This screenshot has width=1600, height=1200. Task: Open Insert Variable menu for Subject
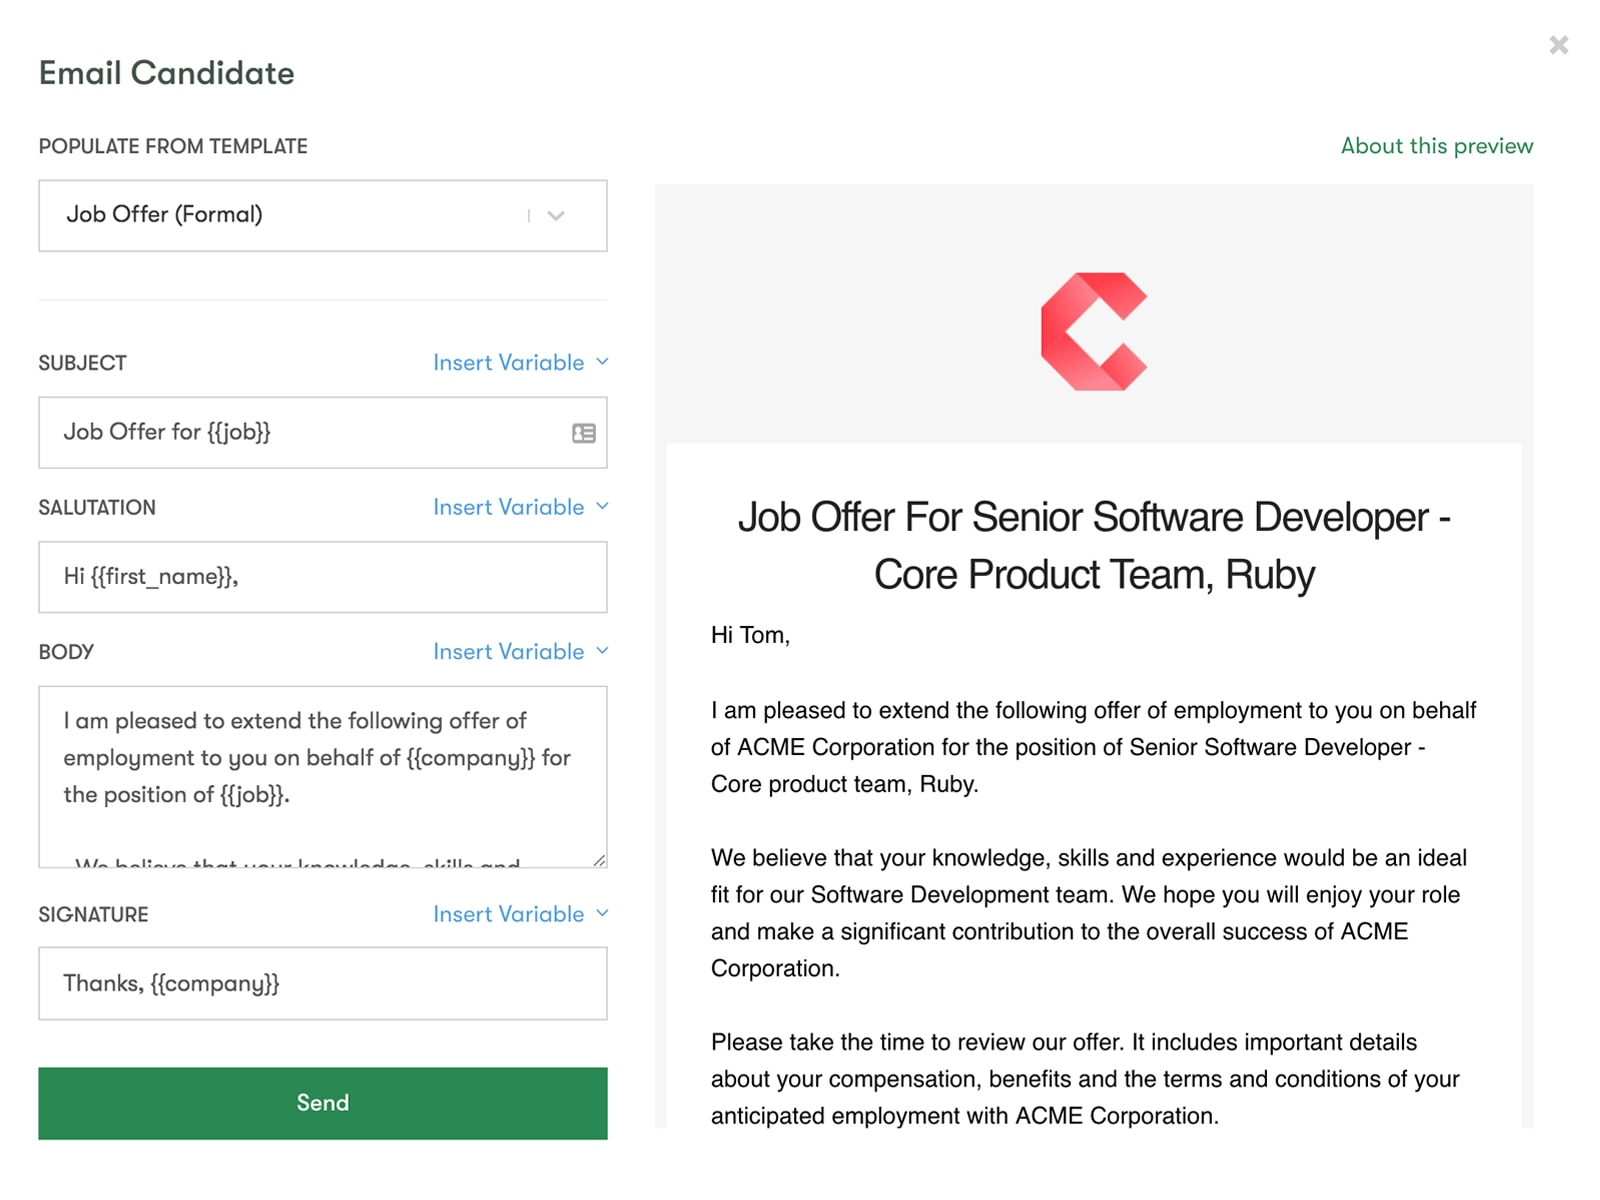click(508, 363)
